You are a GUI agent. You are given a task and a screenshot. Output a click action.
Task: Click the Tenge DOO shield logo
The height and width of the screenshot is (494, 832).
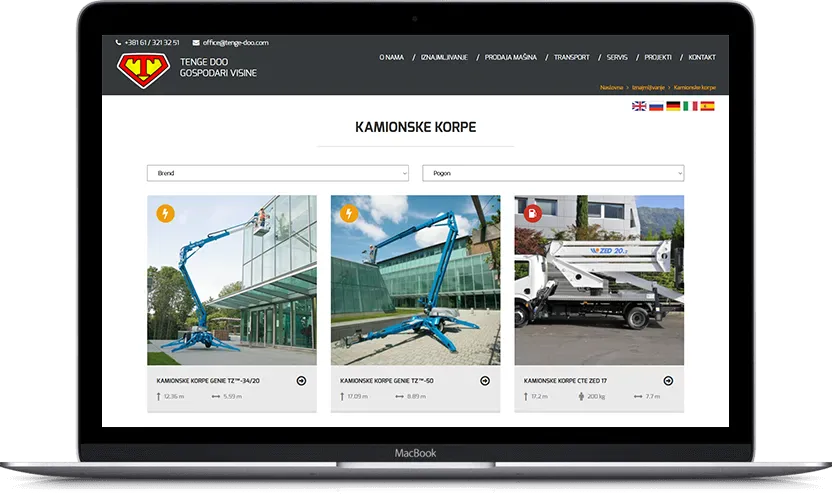143,70
